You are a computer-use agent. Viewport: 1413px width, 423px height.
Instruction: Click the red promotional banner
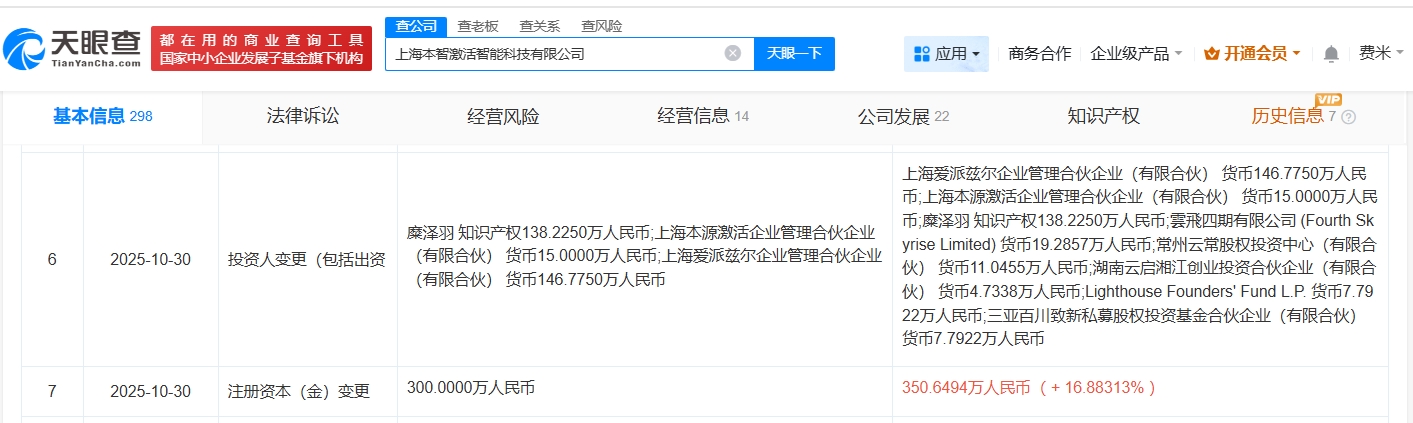[x=262, y=48]
